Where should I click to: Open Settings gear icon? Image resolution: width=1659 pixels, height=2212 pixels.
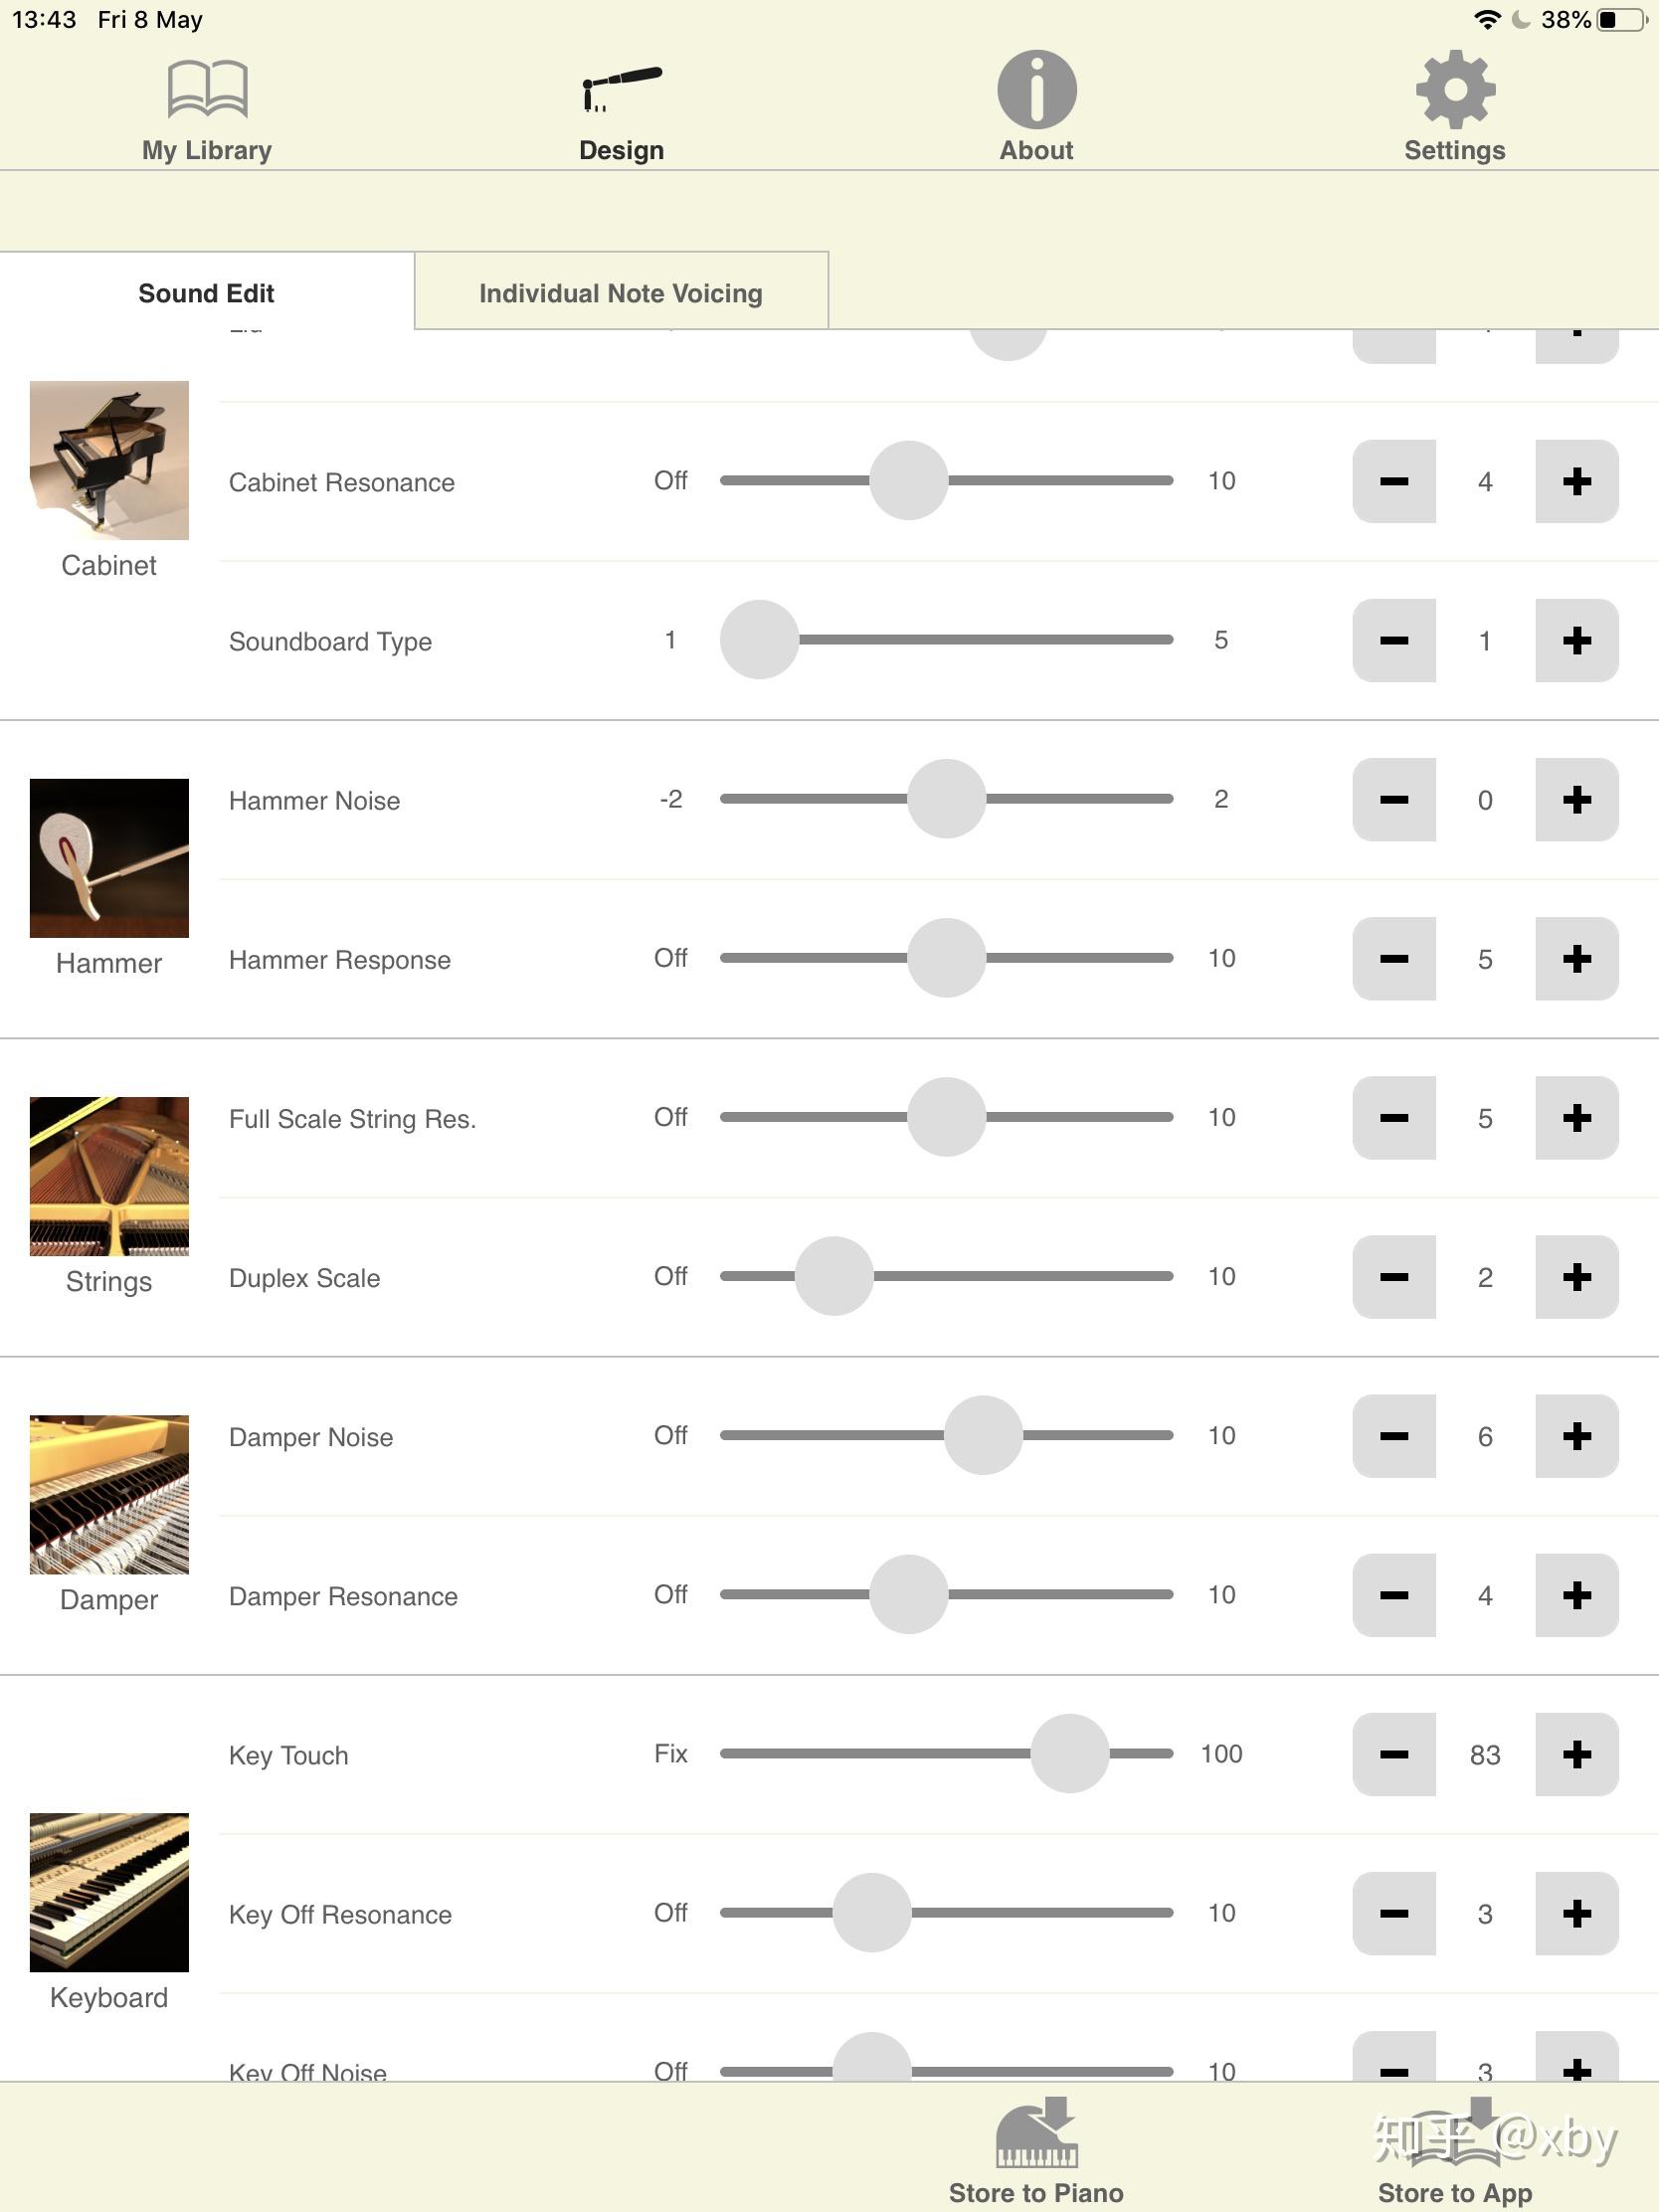point(1455,89)
